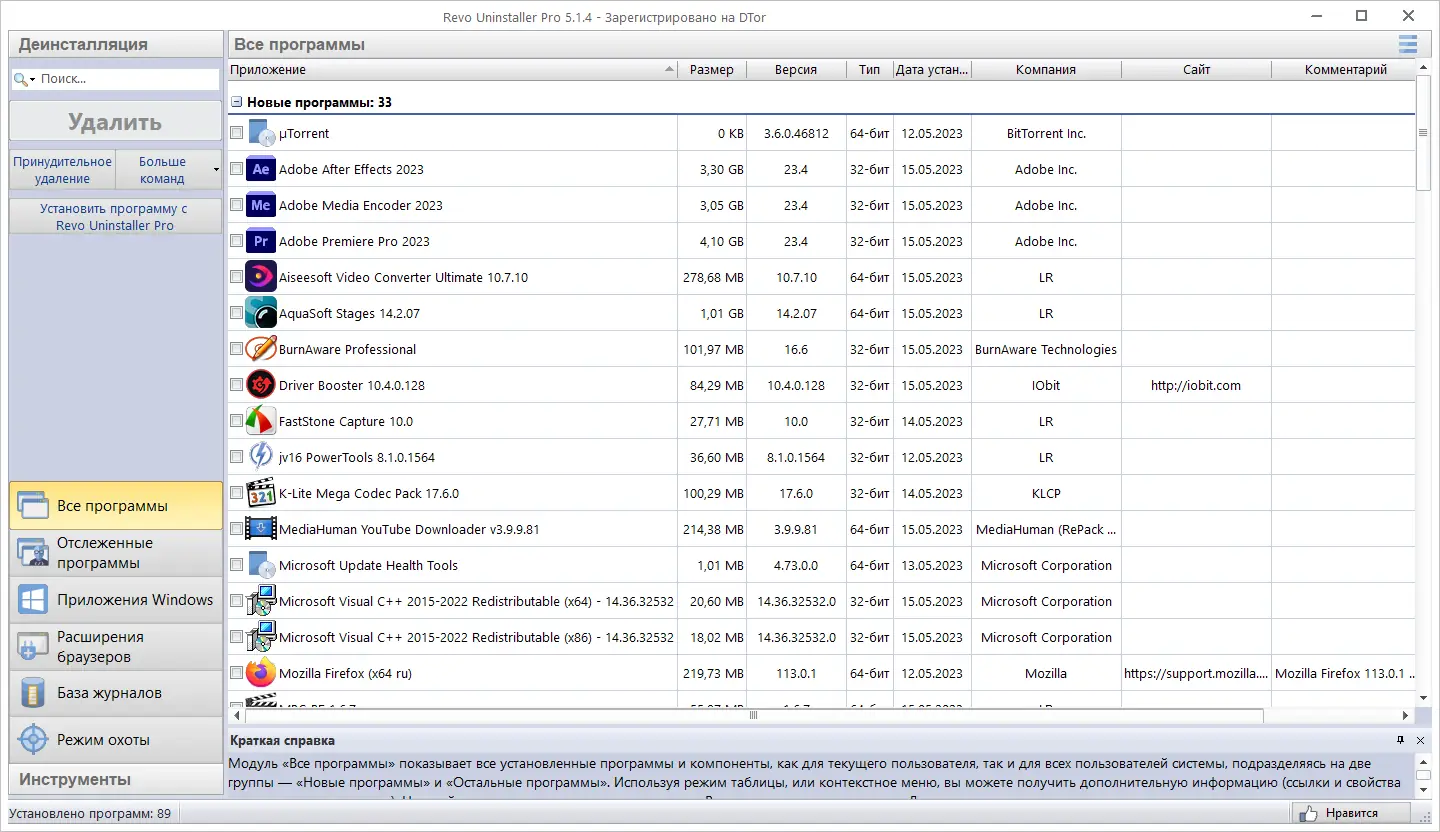Viewport: 1440px width, 832px height.
Task: Open Приложения Windows section
Action: point(116,600)
